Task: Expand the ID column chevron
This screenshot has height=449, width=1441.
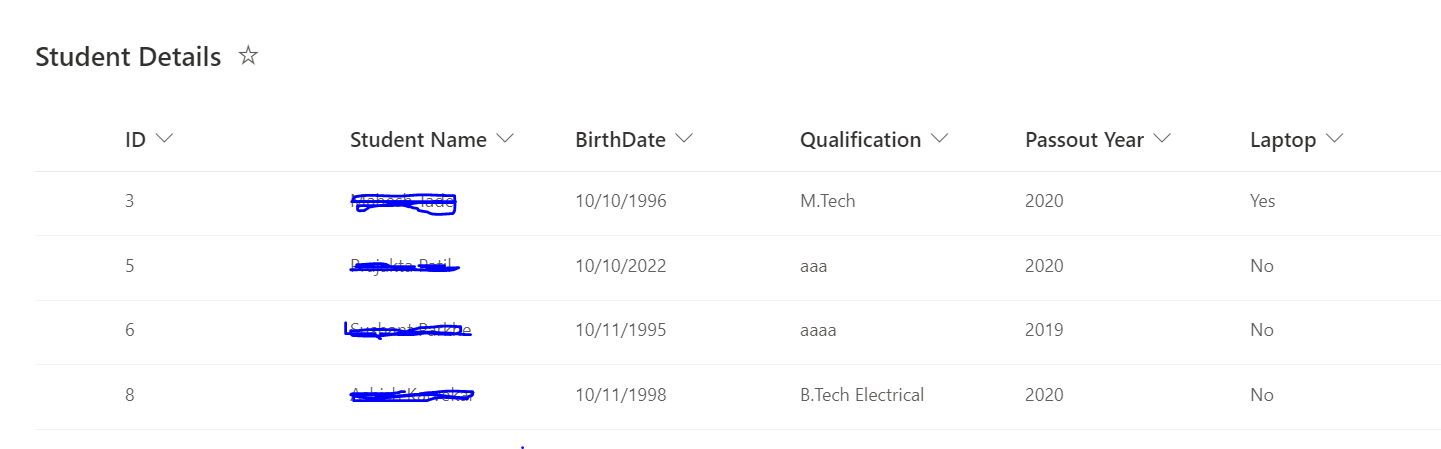Action: [165, 139]
